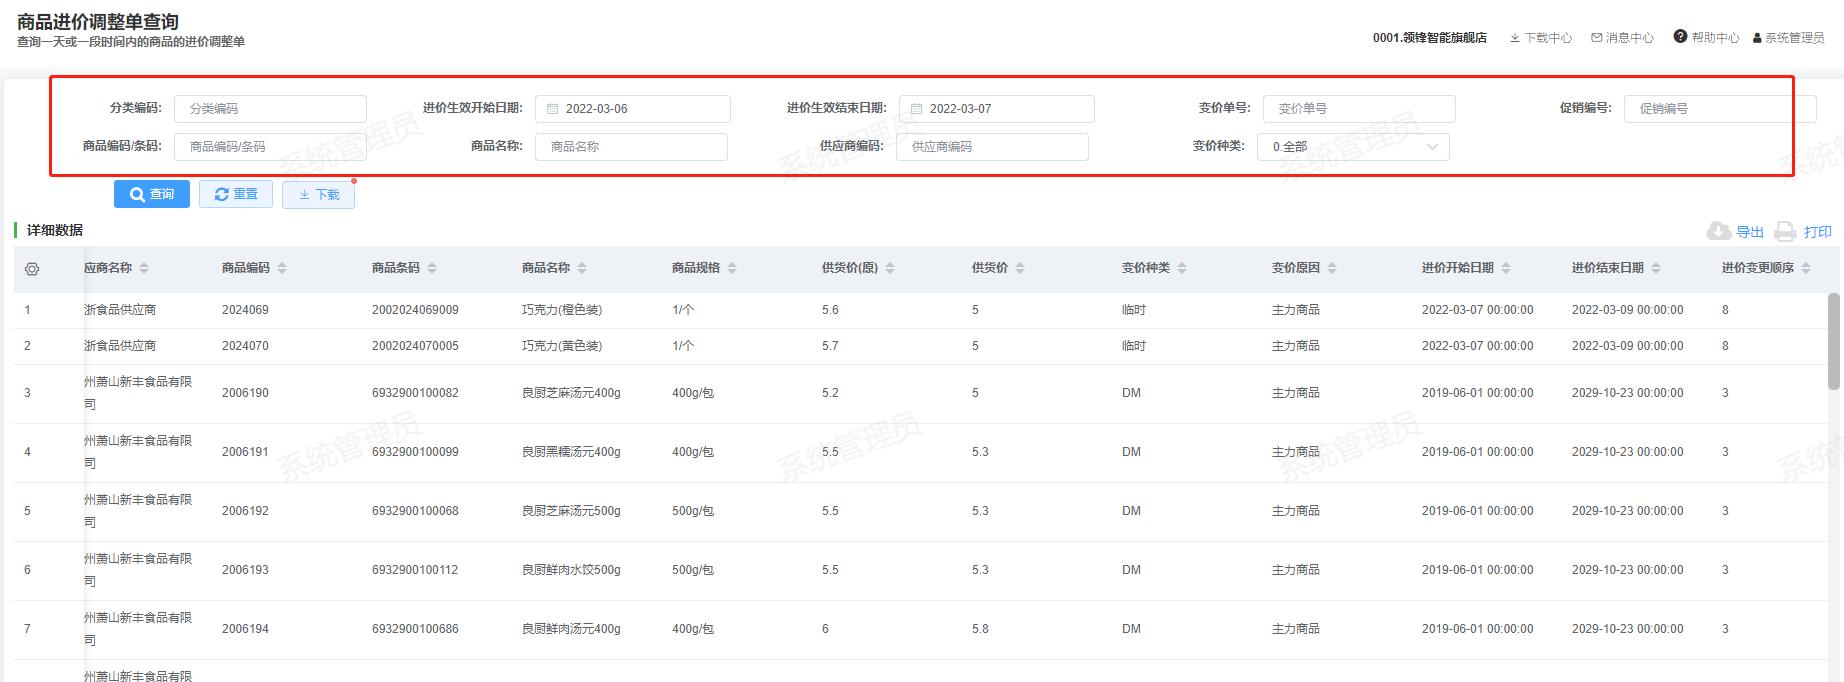Open the 进价生效开始日期 date picker

tap(632, 109)
